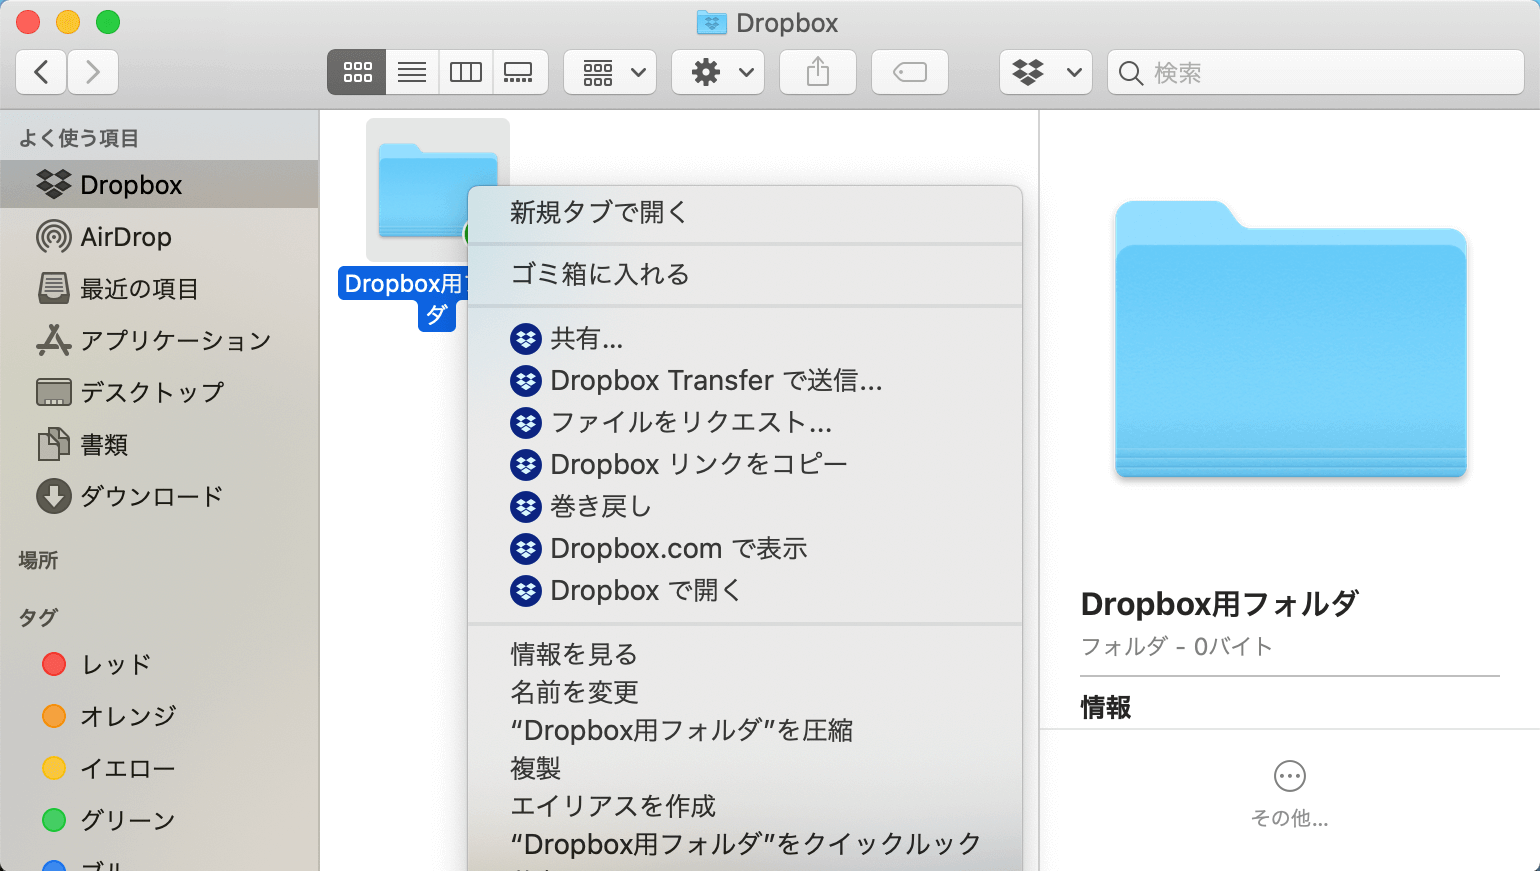Select the グリーン tag in the sidebar
This screenshot has width=1540, height=871.
[160, 820]
